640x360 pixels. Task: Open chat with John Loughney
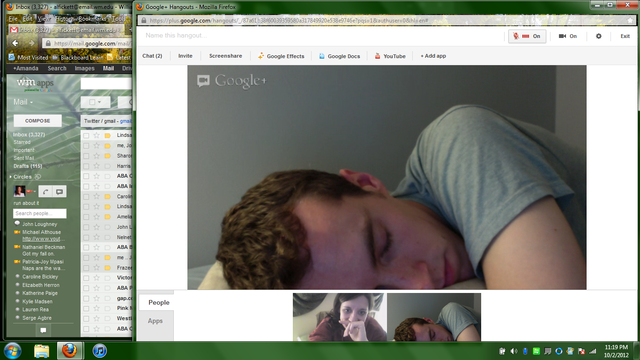click(40, 224)
